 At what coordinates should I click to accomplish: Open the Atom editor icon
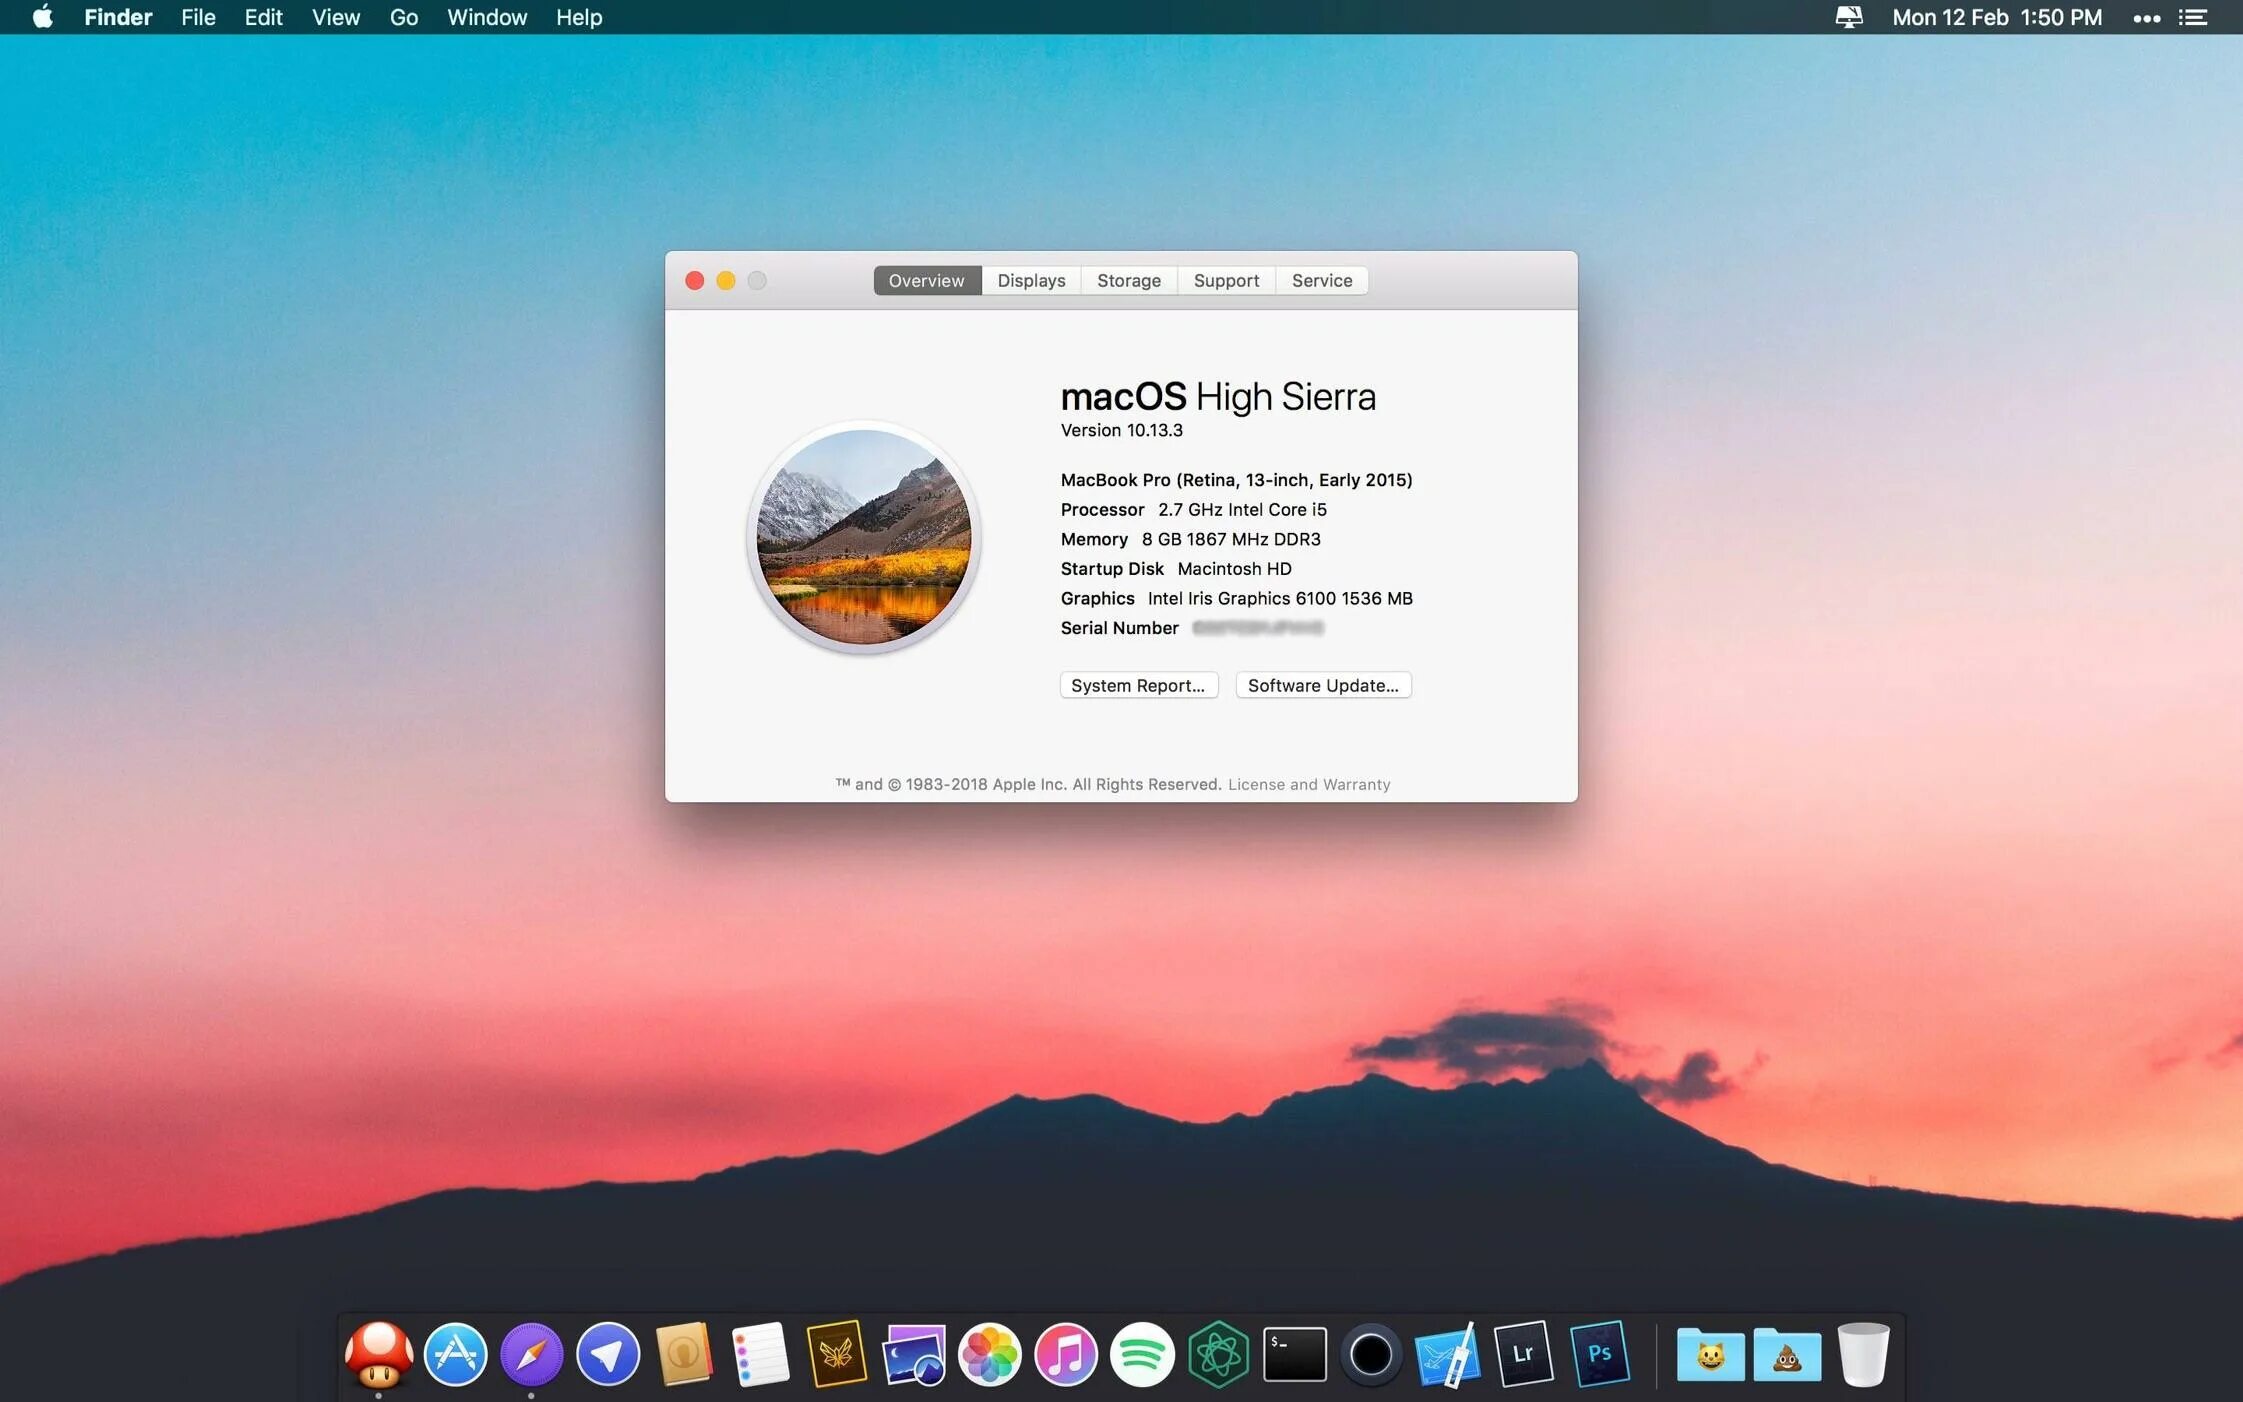pos(1218,1355)
